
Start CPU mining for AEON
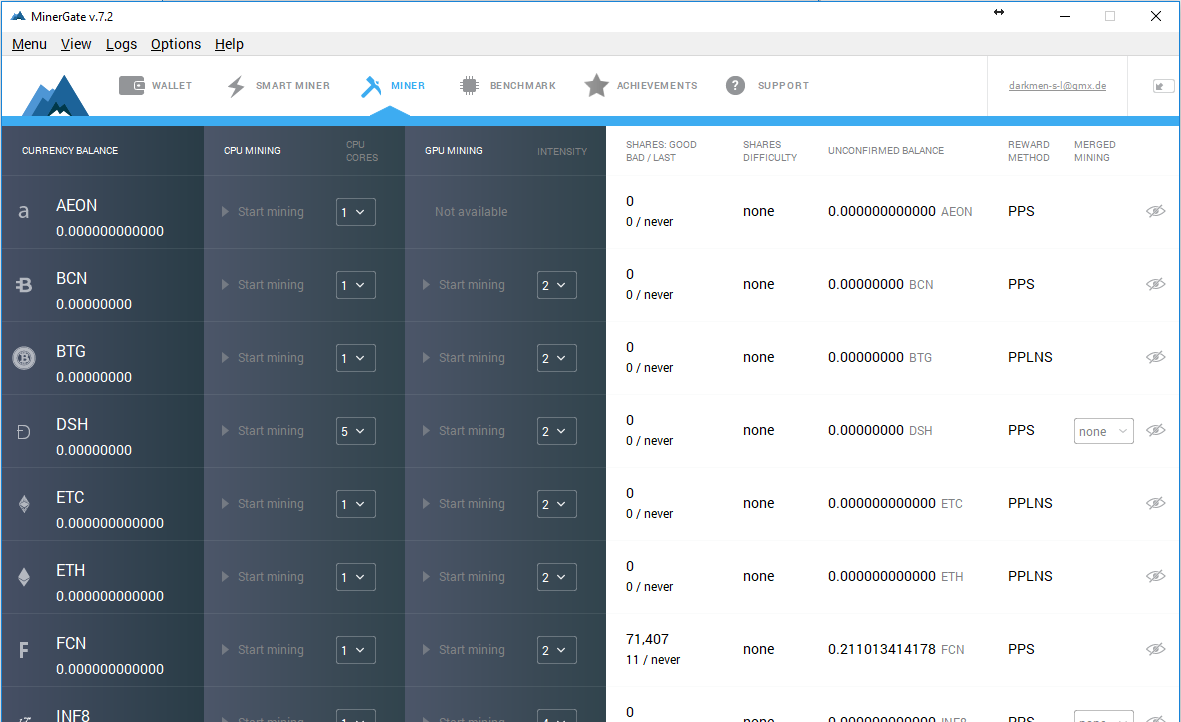[263, 212]
